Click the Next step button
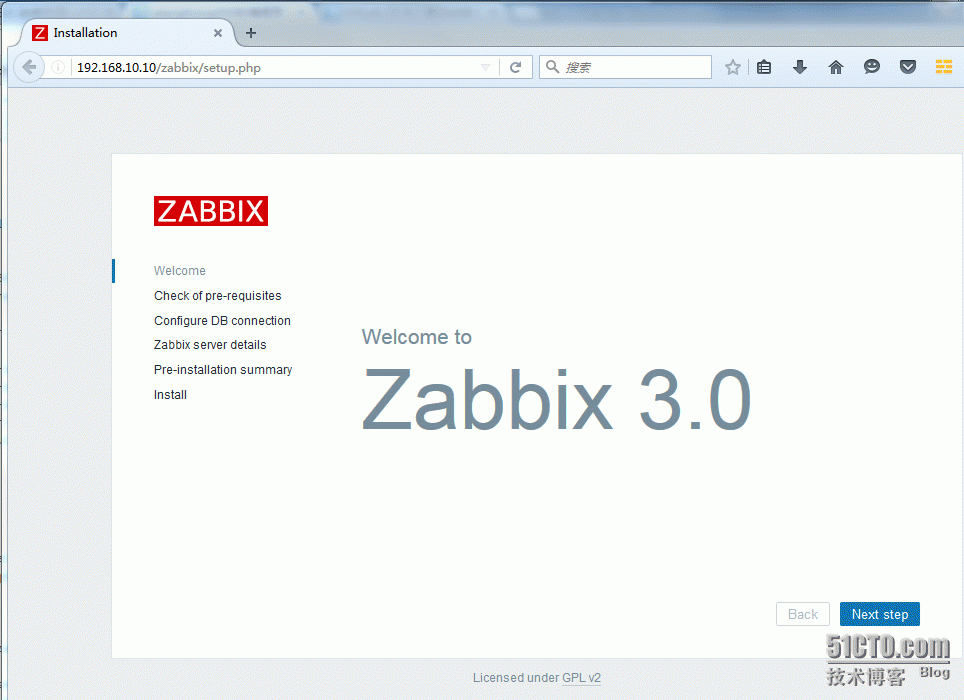The height and width of the screenshot is (700, 964). 880,614
